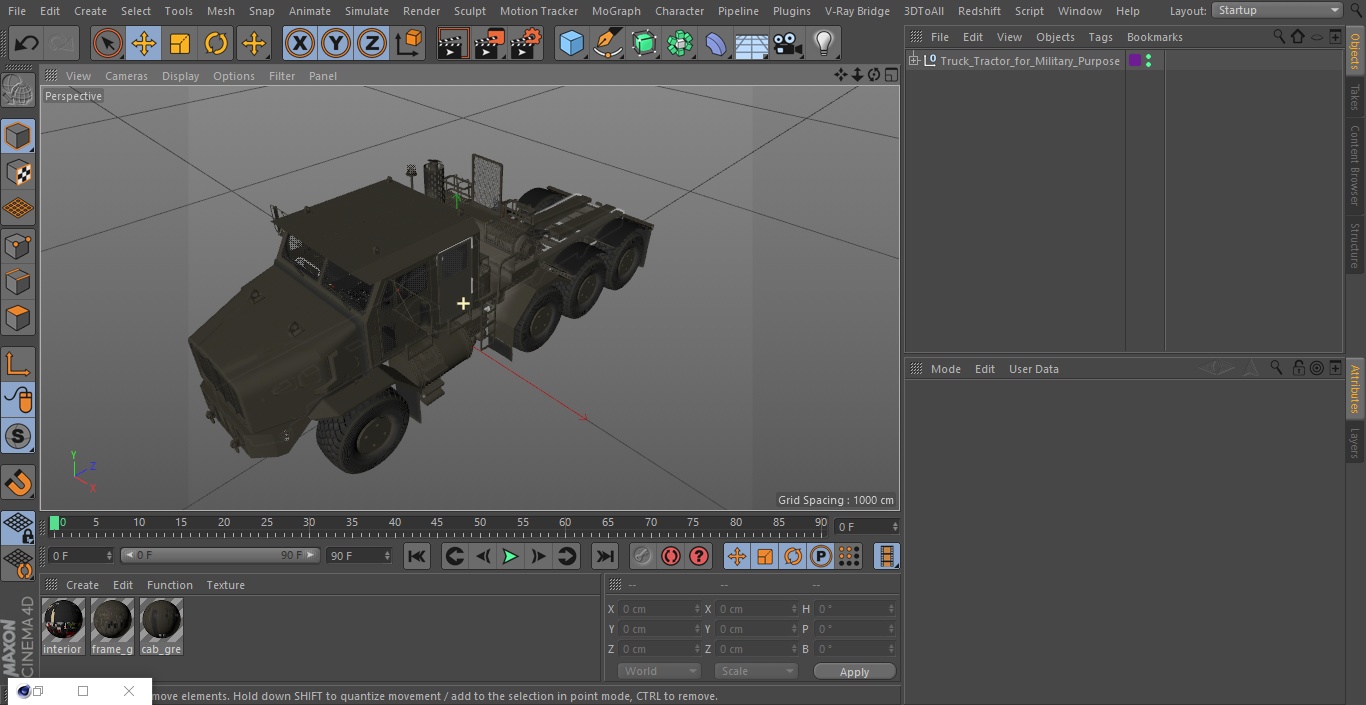Toggle Snap S icon in left toolbar
Viewport: 1366px width, 705px height.
[x=18, y=436]
